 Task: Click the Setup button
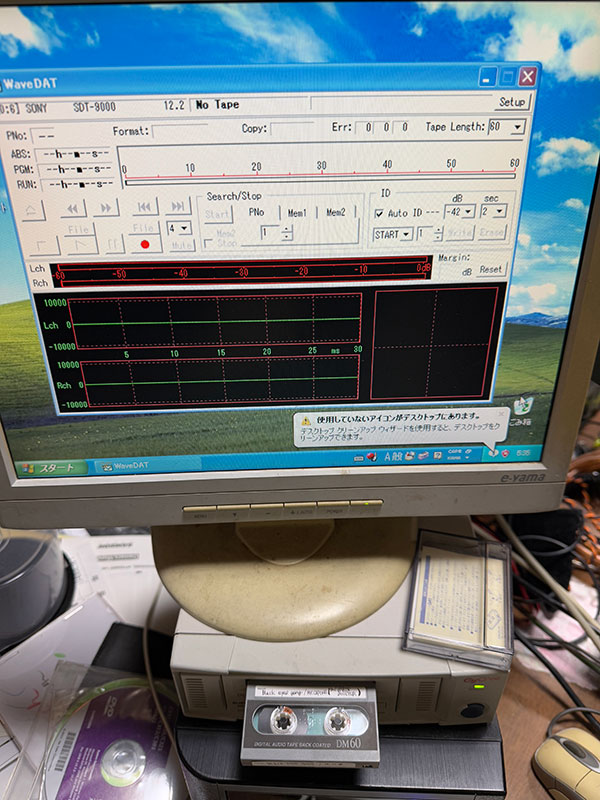pos(512,102)
